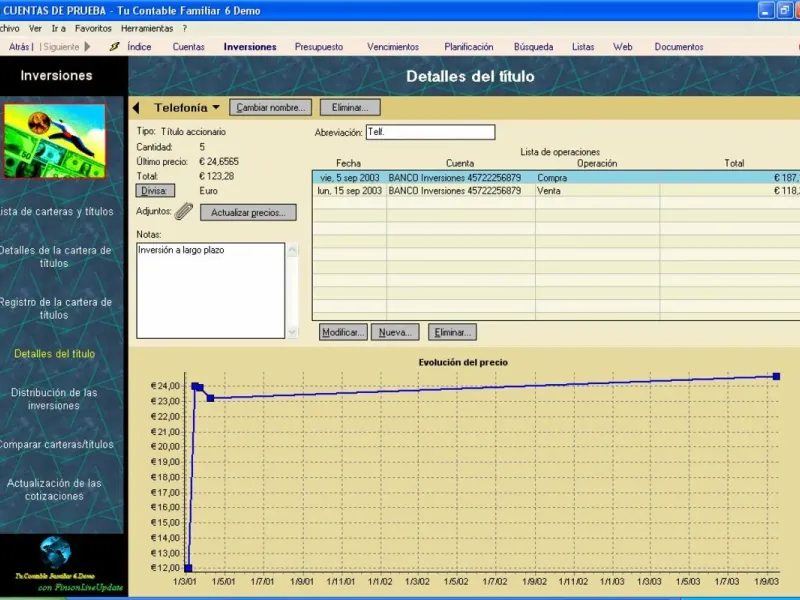
Task: Click the Eliminar... button next to Cambiar nombre
Action: coord(350,108)
